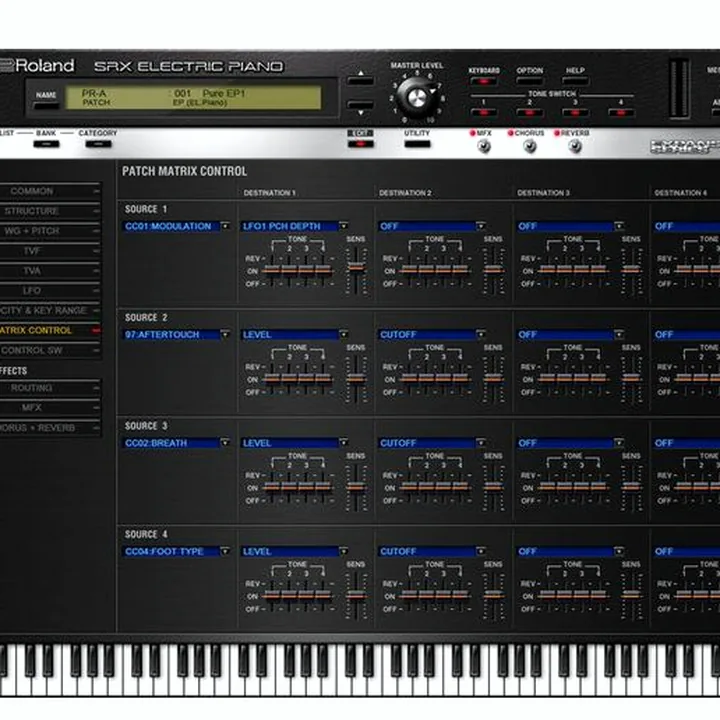
Task: Open the TVA edit page
Action: pos(50,271)
